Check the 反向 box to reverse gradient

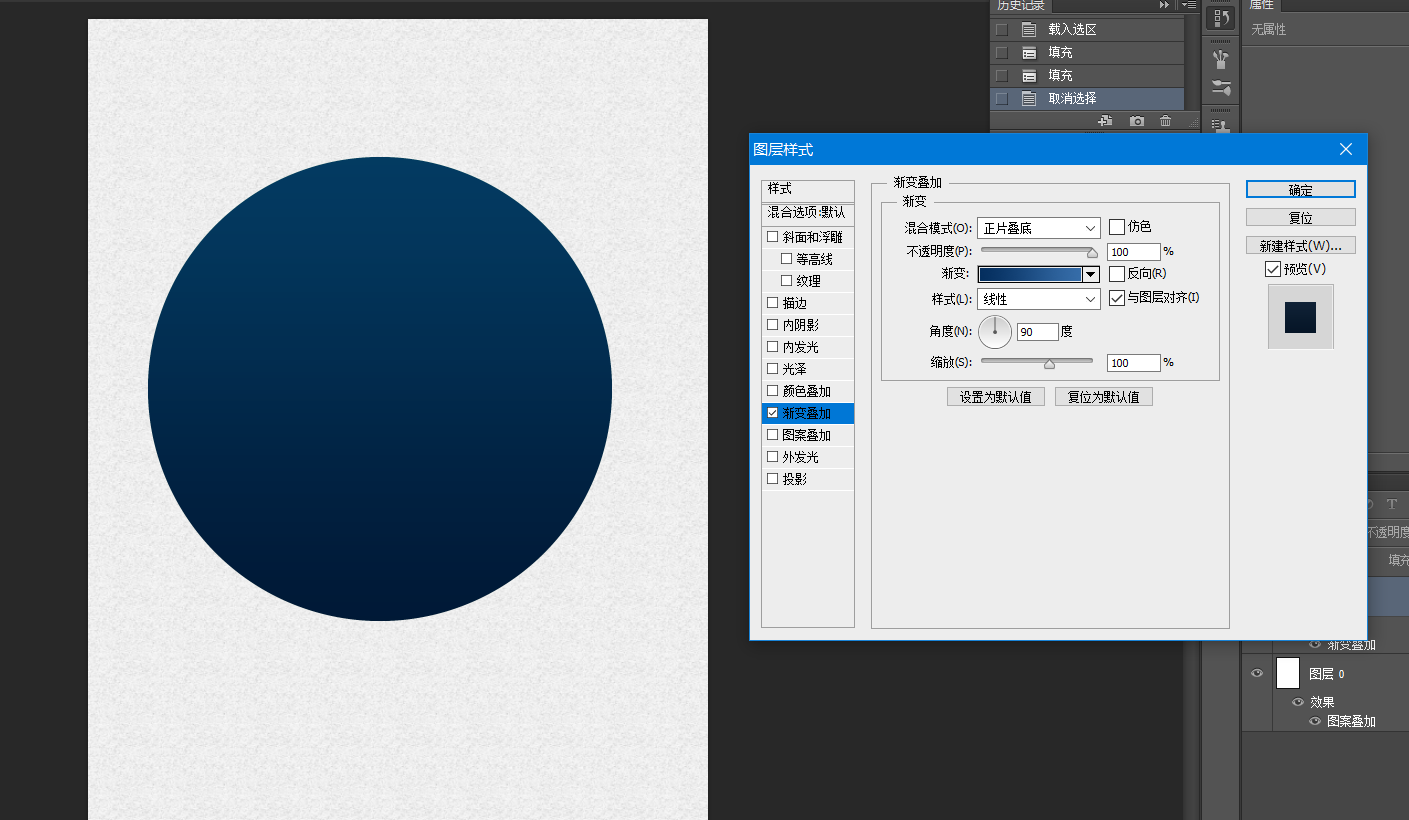(1117, 273)
